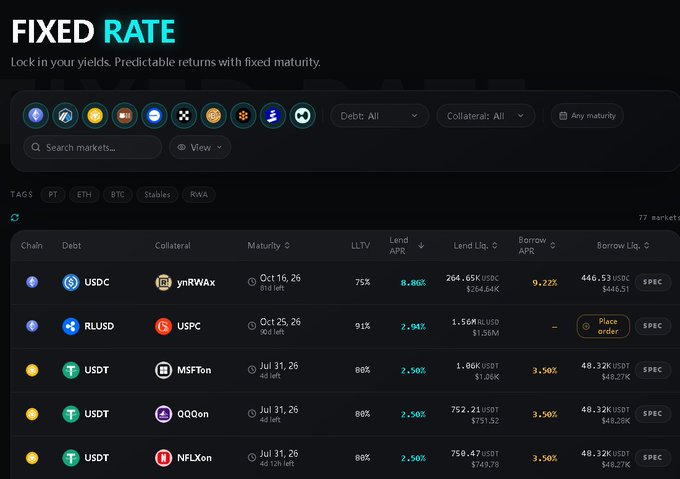Filter by Ethereum chain icon
The image size is (680, 479).
point(36,116)
